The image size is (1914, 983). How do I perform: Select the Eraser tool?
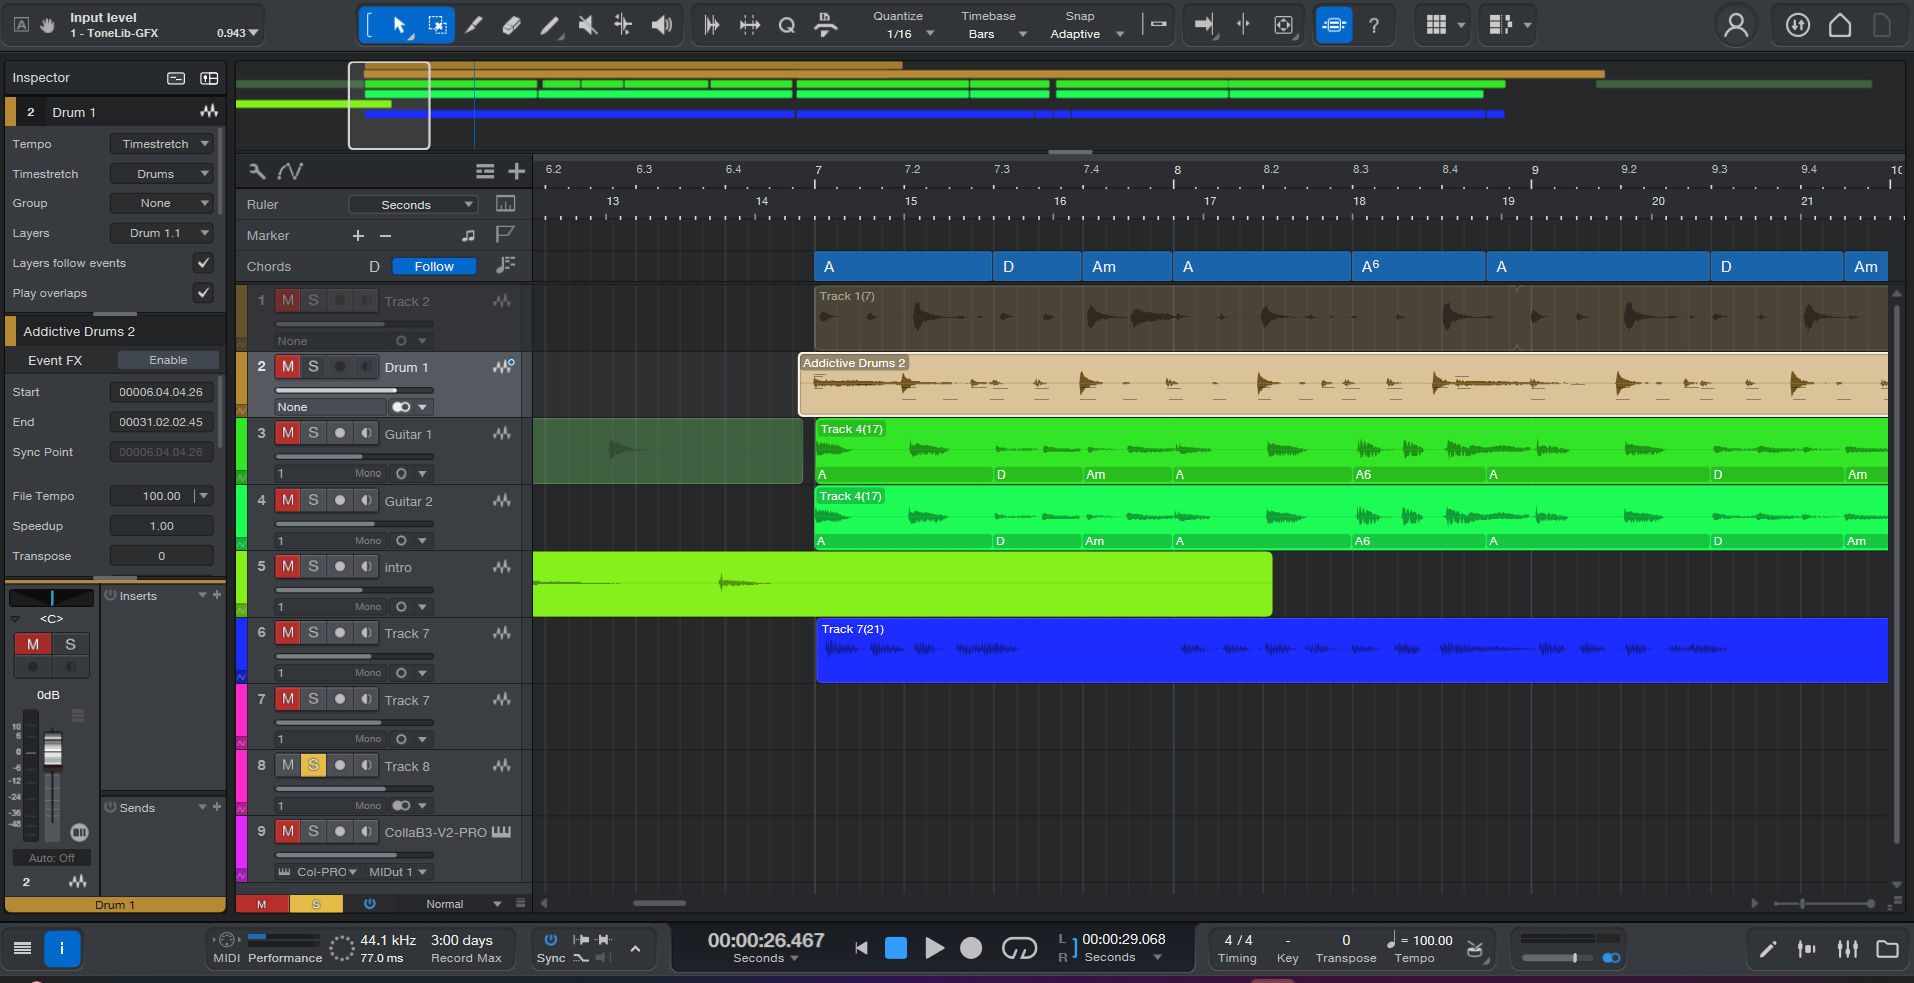tap(511, 25)
